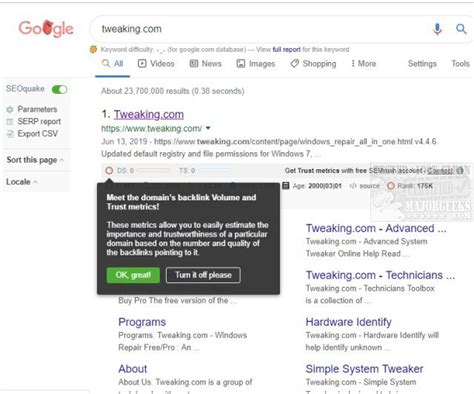This screenshot has width=474, height=394.
Task: Open the Programs sitelink
Action: [x=142, y=322]
